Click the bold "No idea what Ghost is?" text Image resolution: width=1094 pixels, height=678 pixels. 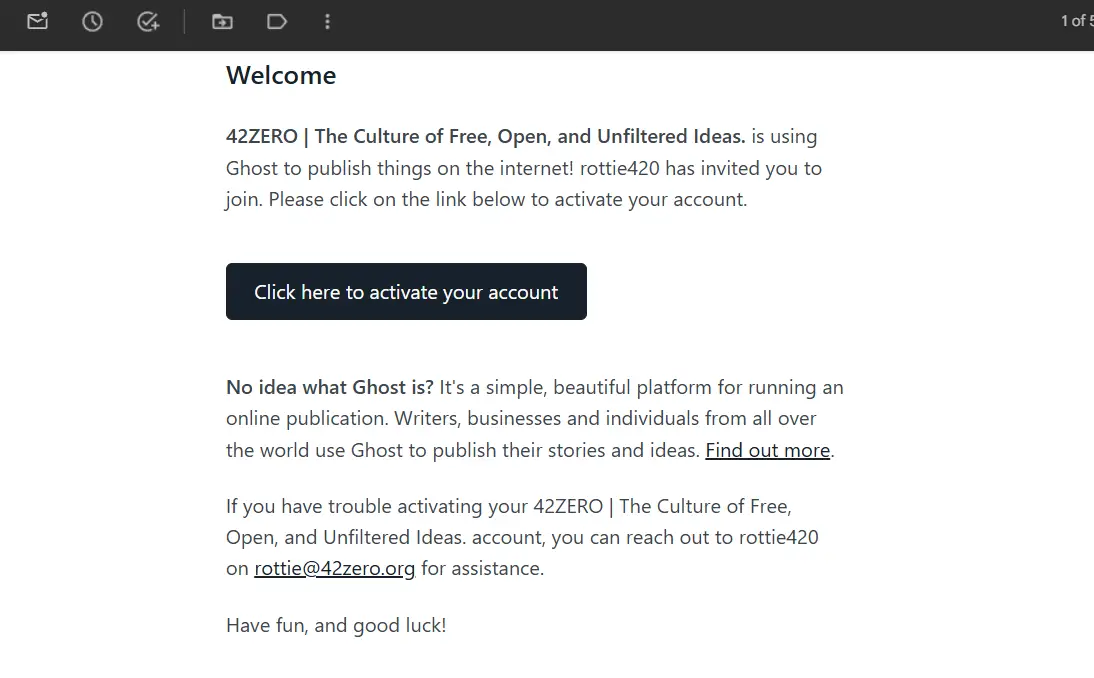point(329,387)
